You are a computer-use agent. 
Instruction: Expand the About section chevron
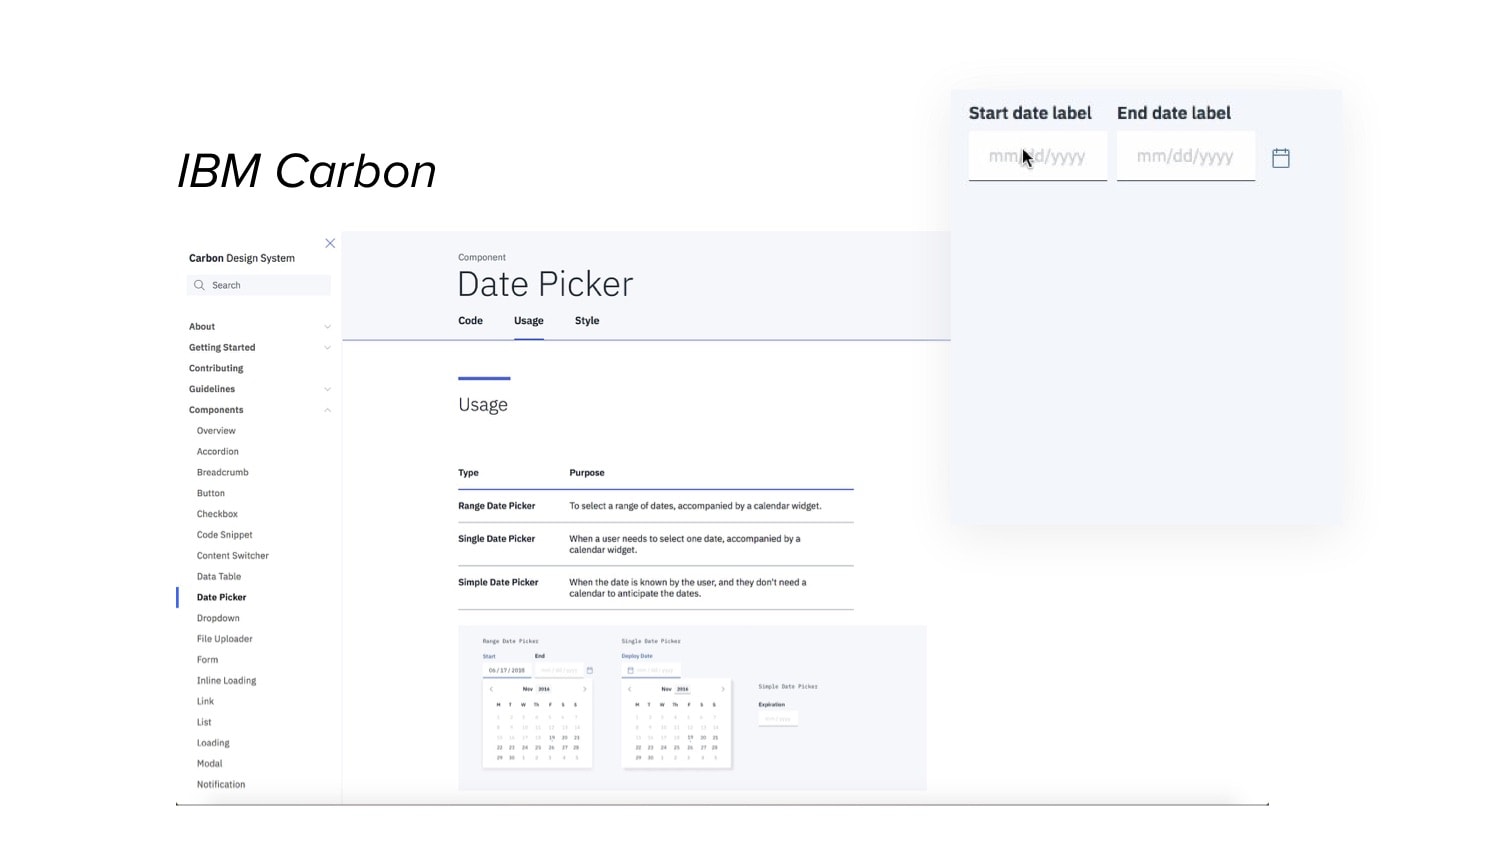[x=327, y=327]
